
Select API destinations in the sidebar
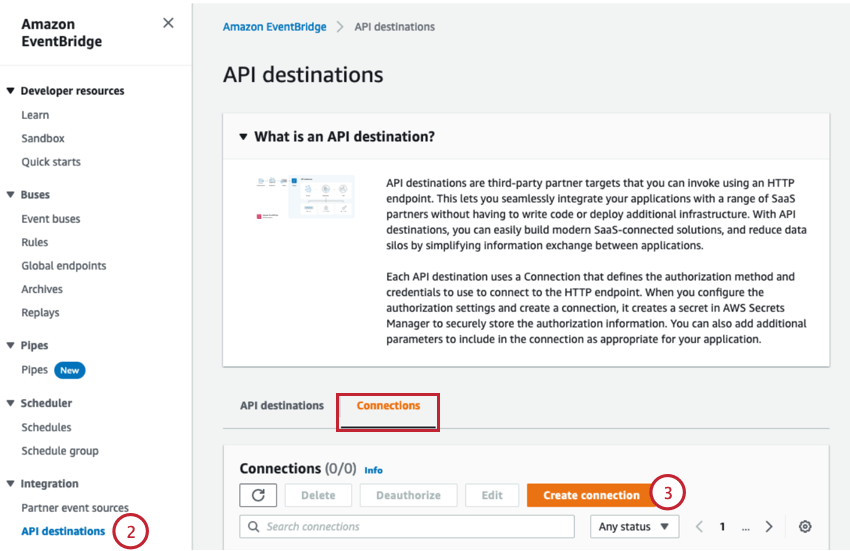[63, 531]
